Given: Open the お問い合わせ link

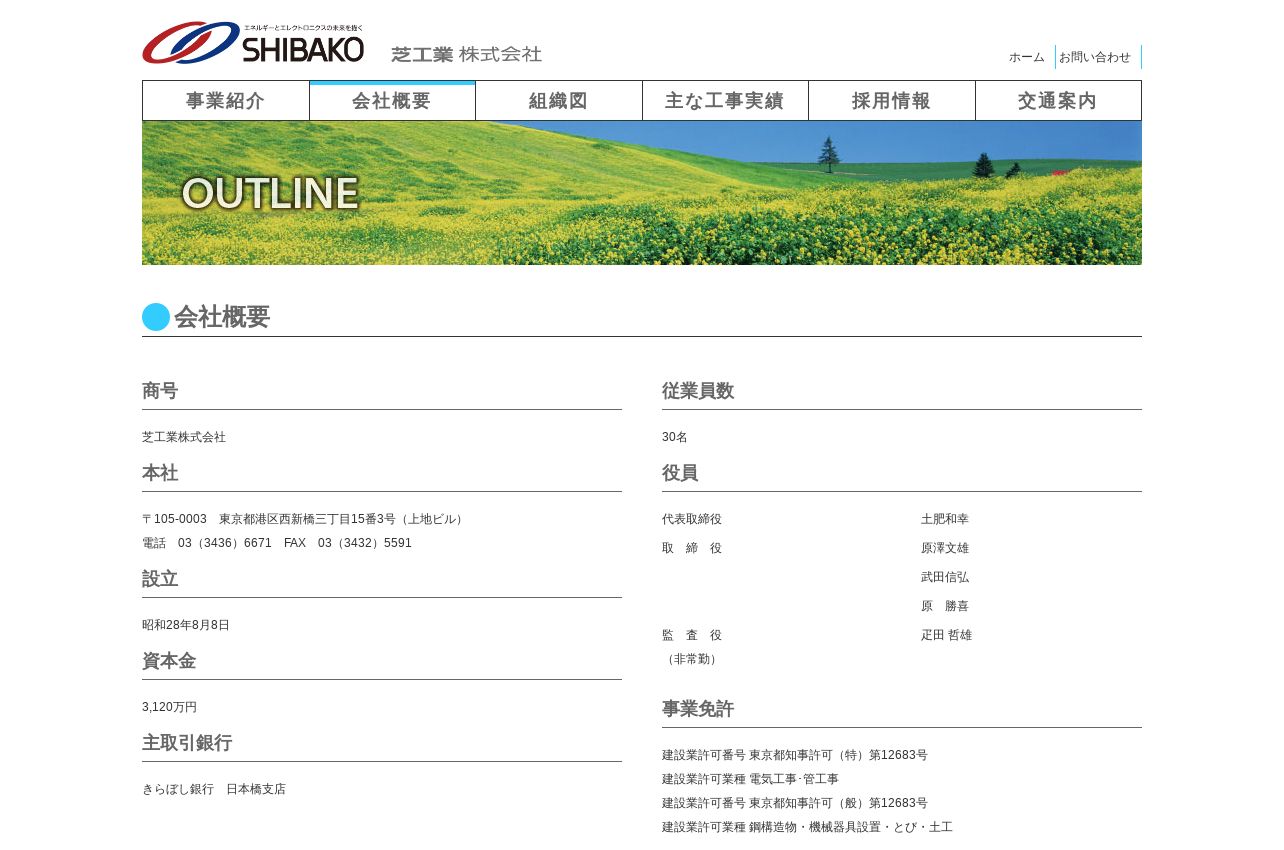Looking at the screenshot, I should [1095, 57].
